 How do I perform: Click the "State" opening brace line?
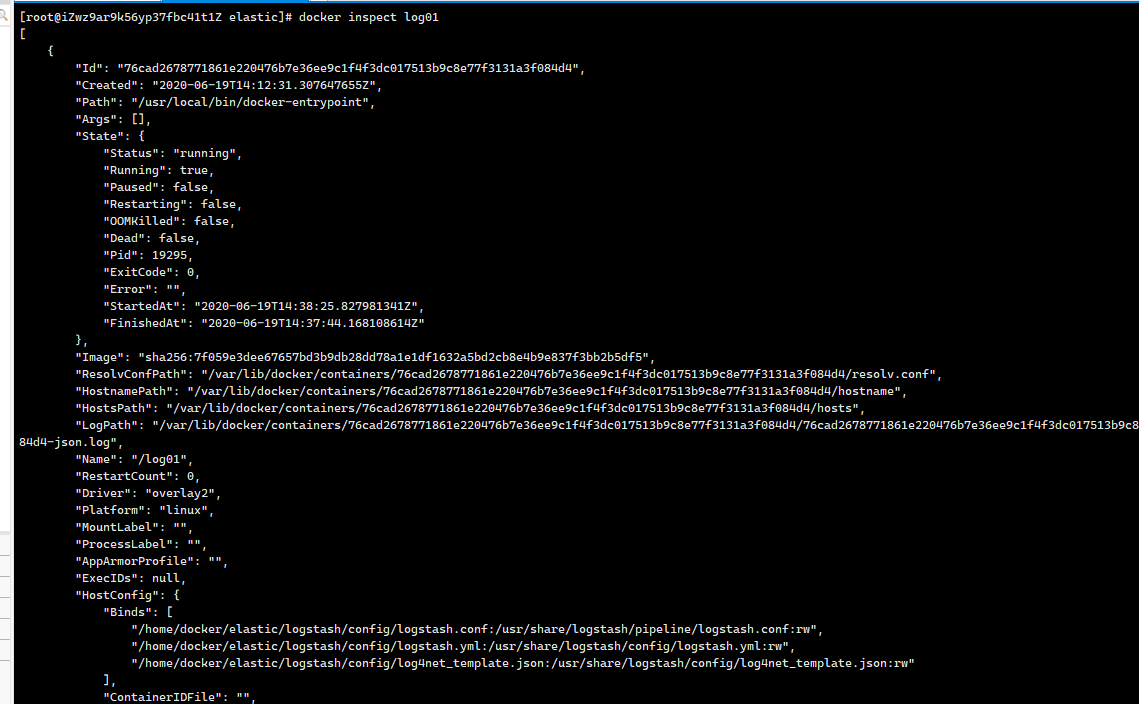coord(110,136)
